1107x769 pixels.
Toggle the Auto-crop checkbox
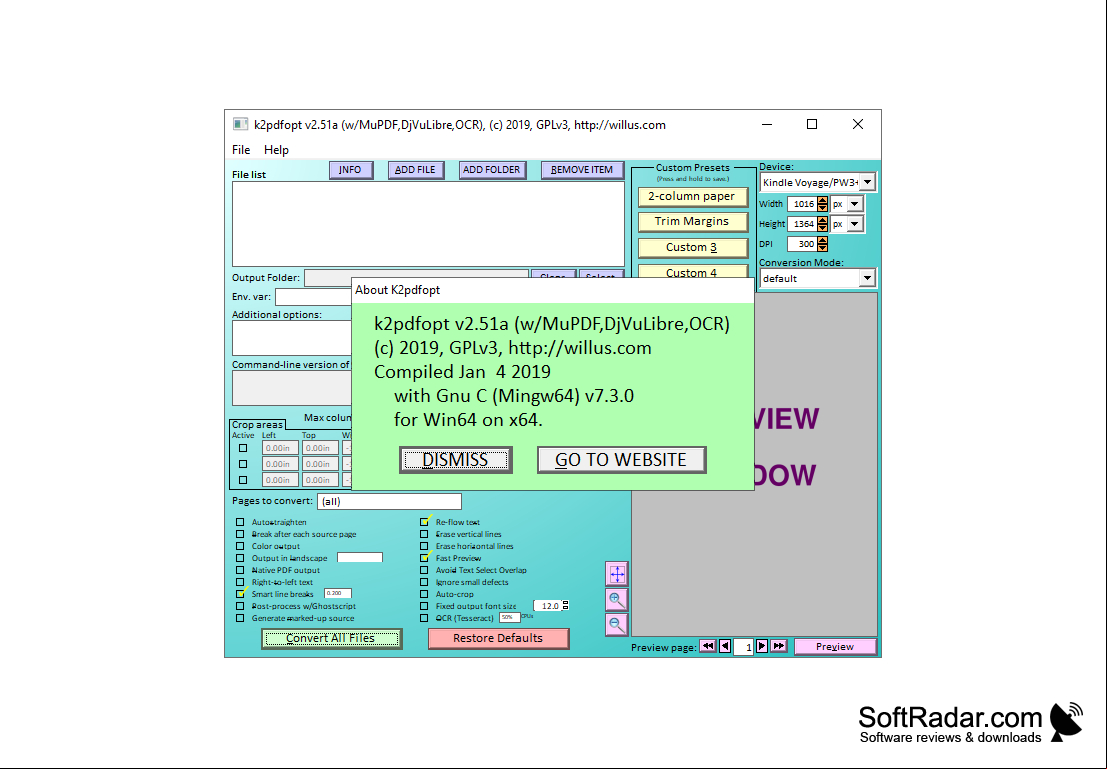pos(424,595)
